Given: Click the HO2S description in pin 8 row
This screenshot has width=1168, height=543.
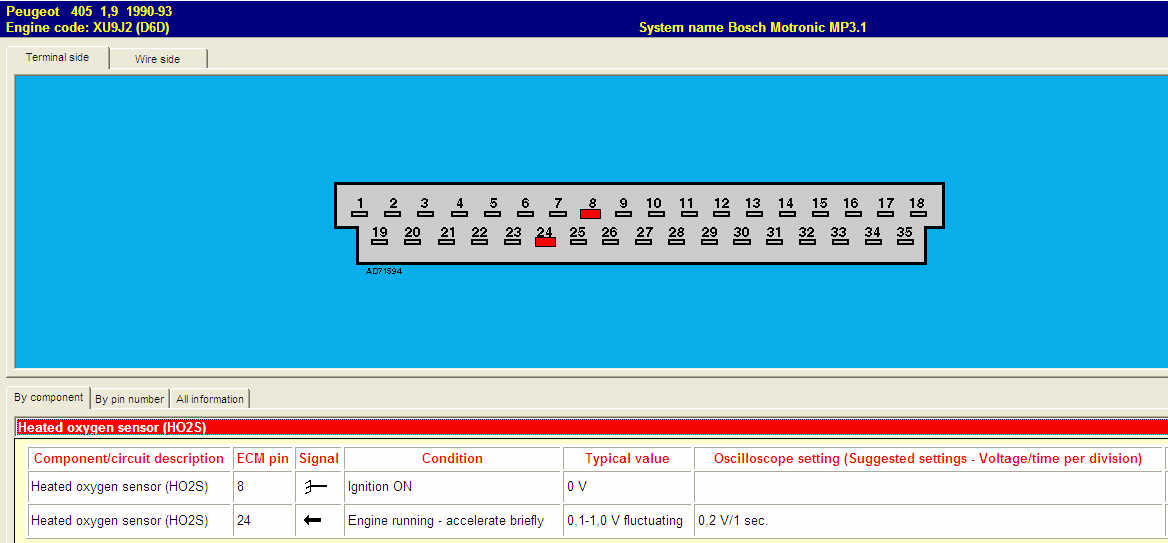Looking at the screenshot, I should point(129,487).
